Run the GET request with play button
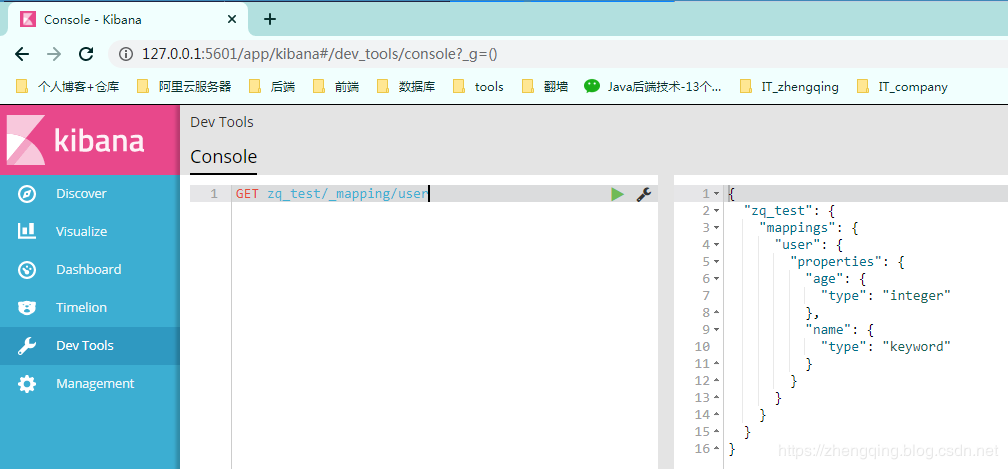This screenshot has width=1008, height=469. coord(617,194)
